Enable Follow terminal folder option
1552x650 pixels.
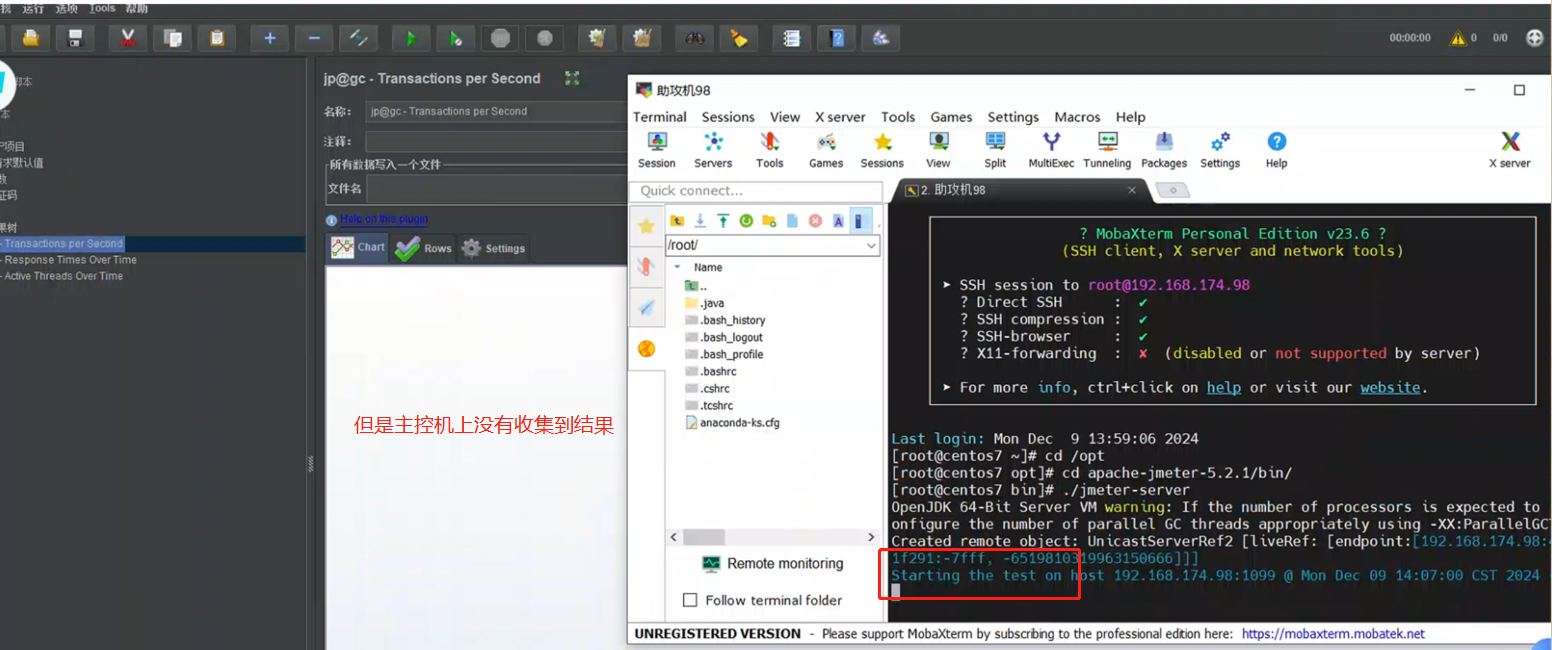pos(689,600)
